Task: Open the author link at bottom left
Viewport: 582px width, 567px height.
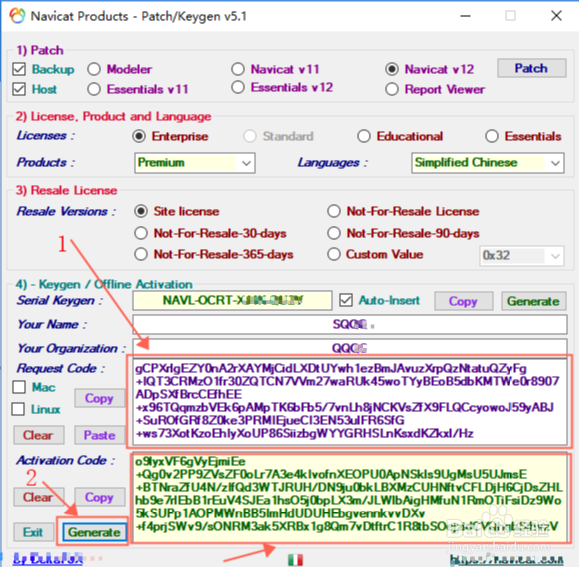Action: 48,558
